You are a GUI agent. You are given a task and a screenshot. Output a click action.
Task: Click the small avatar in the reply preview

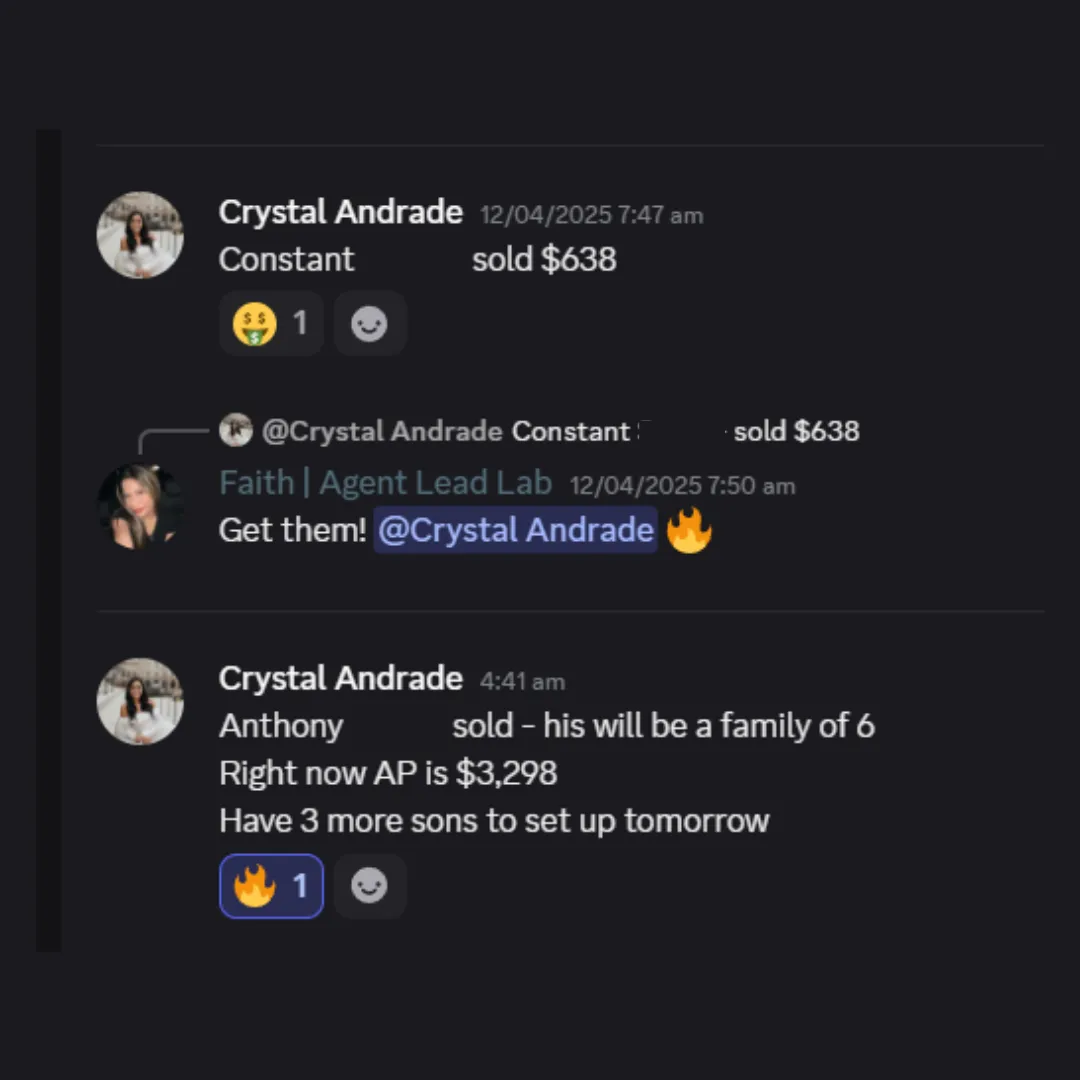tap(236, 430)
